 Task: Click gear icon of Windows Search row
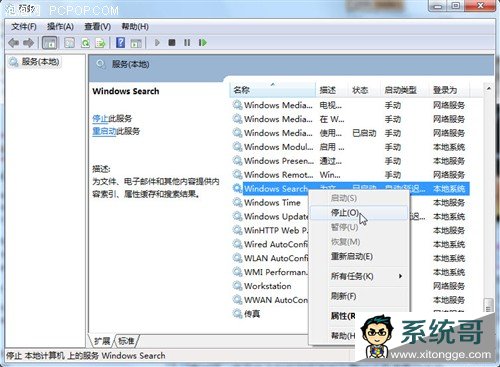(237, 188)
